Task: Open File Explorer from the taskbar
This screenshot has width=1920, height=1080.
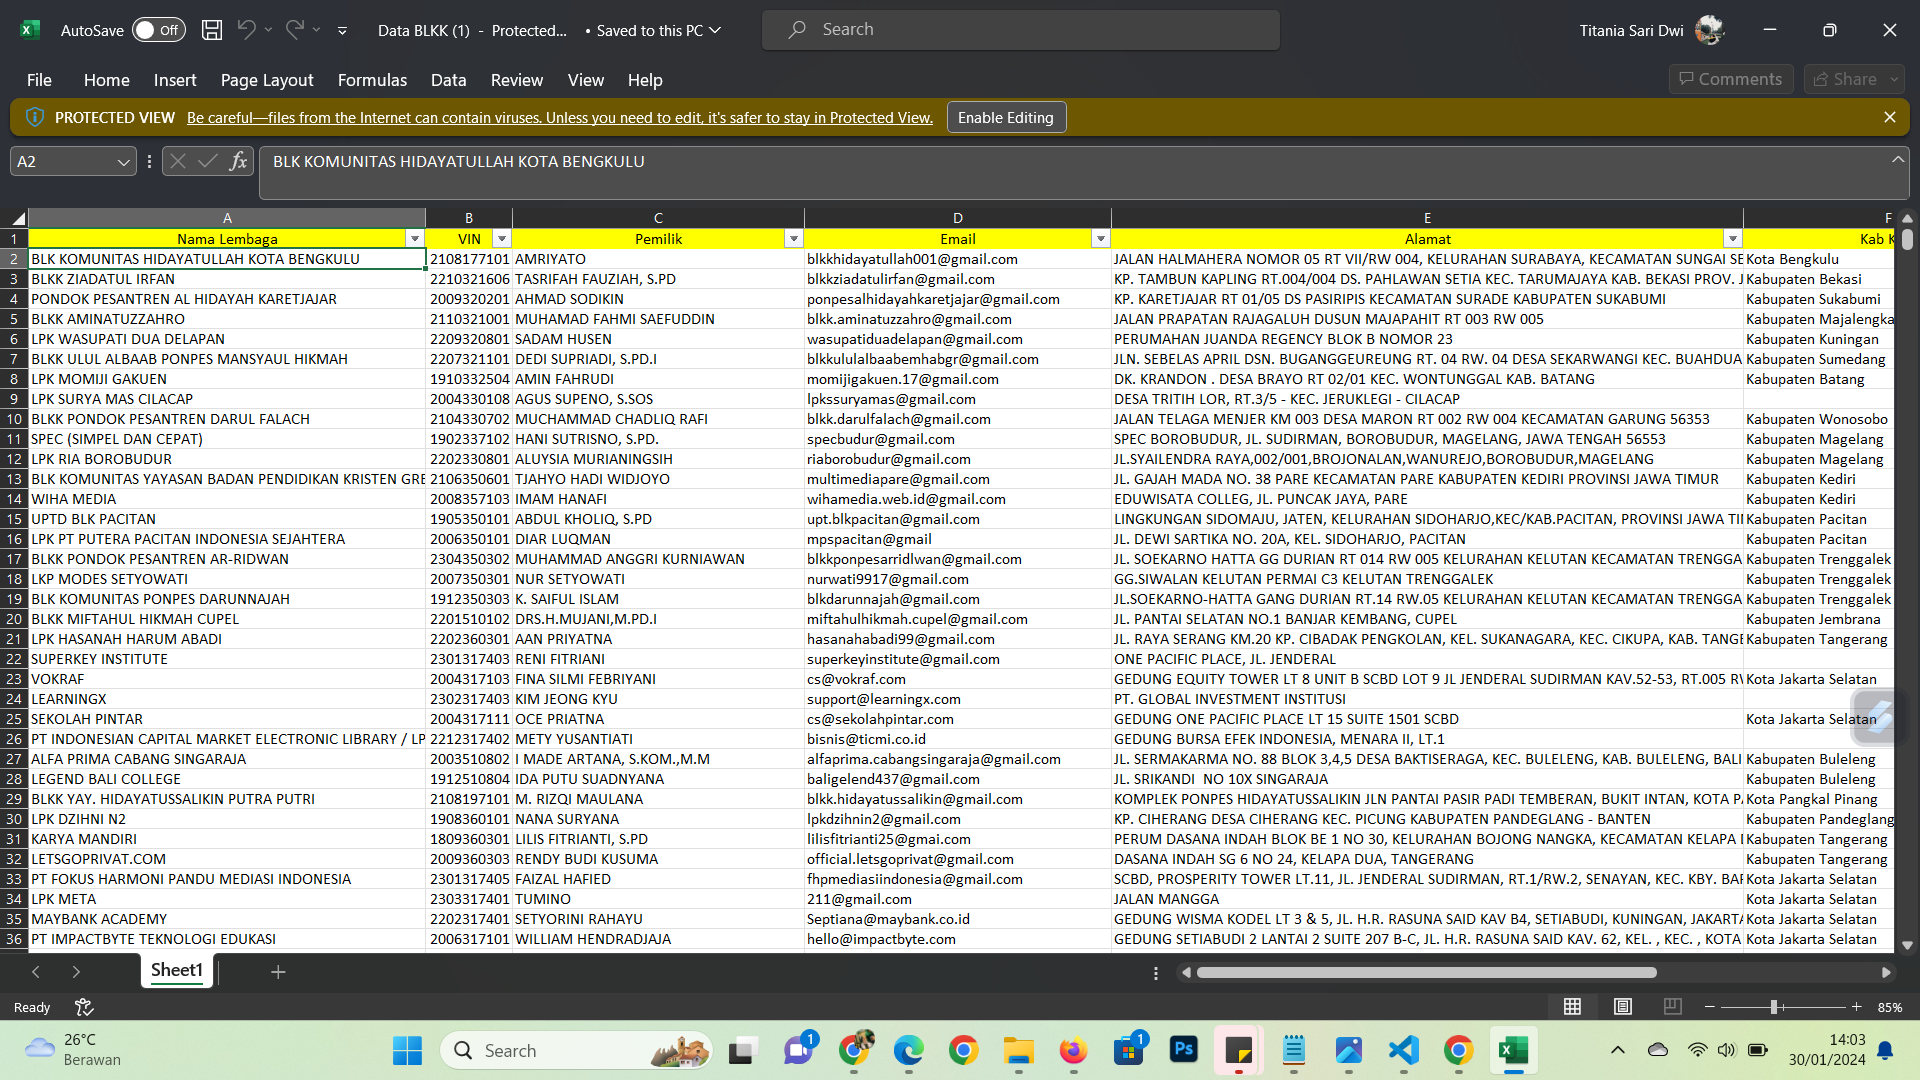Action: click(x=1019, y=1051)
